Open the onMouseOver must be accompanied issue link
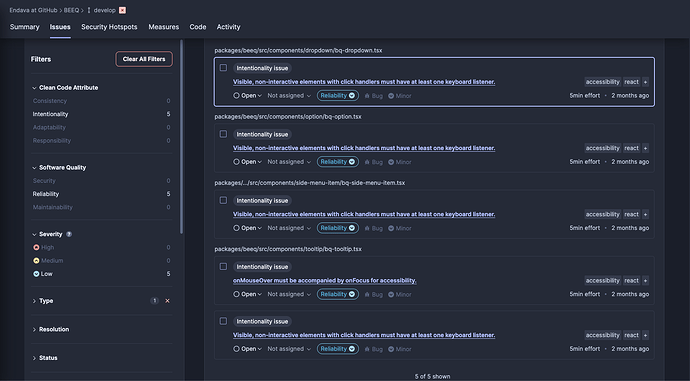This screenshot has height=381, width=690. [325, 281]
